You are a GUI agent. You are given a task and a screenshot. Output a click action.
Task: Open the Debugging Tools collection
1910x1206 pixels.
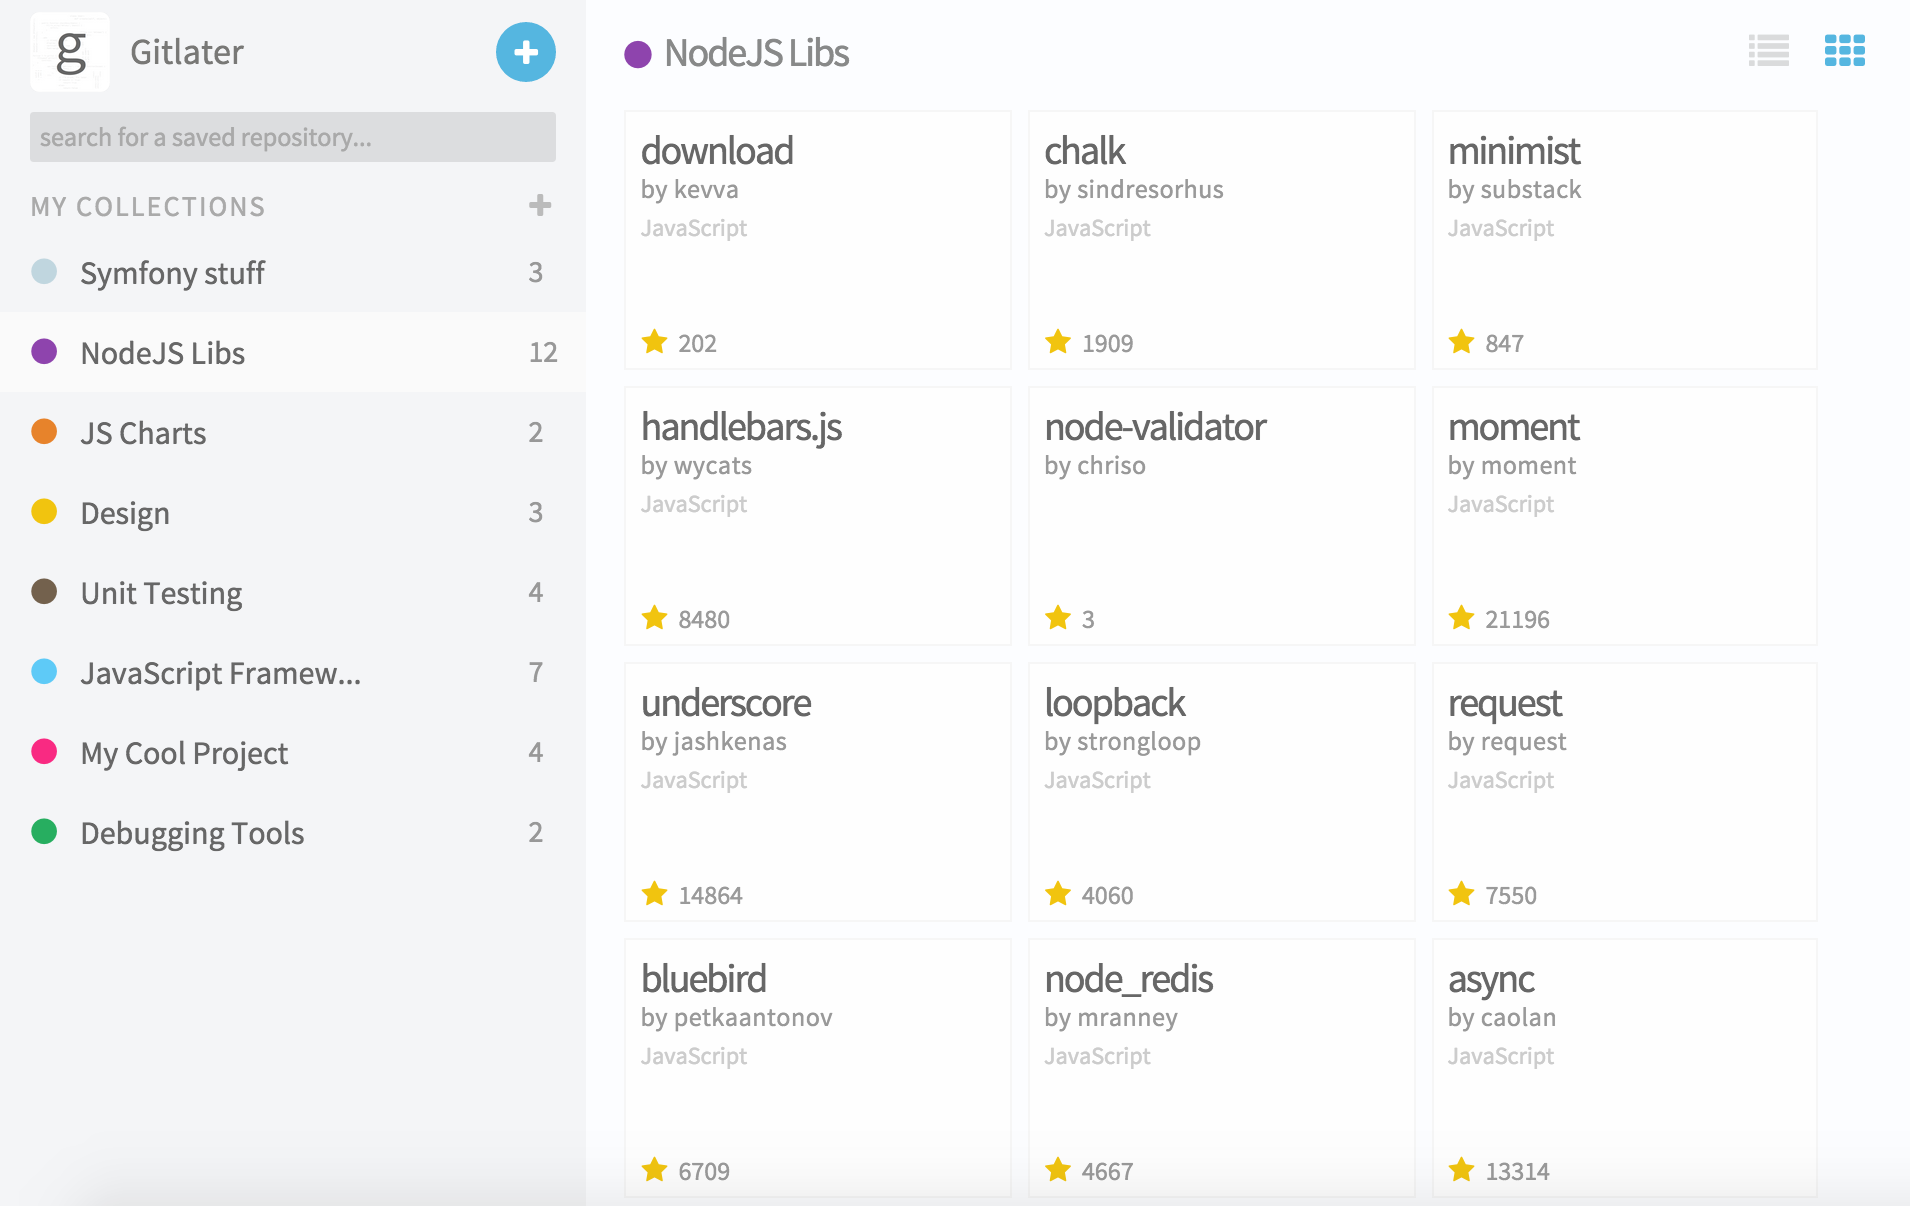293,832
